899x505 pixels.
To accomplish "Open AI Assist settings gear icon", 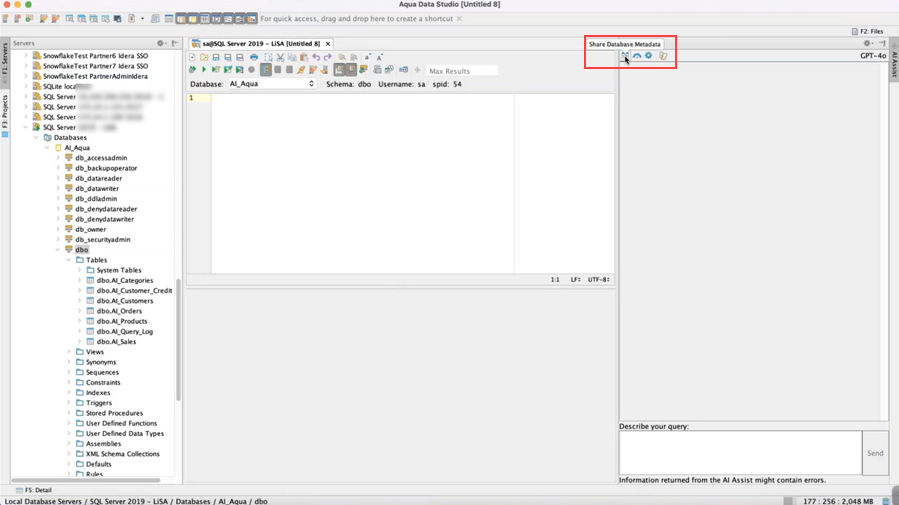I will tap(648, 56).
